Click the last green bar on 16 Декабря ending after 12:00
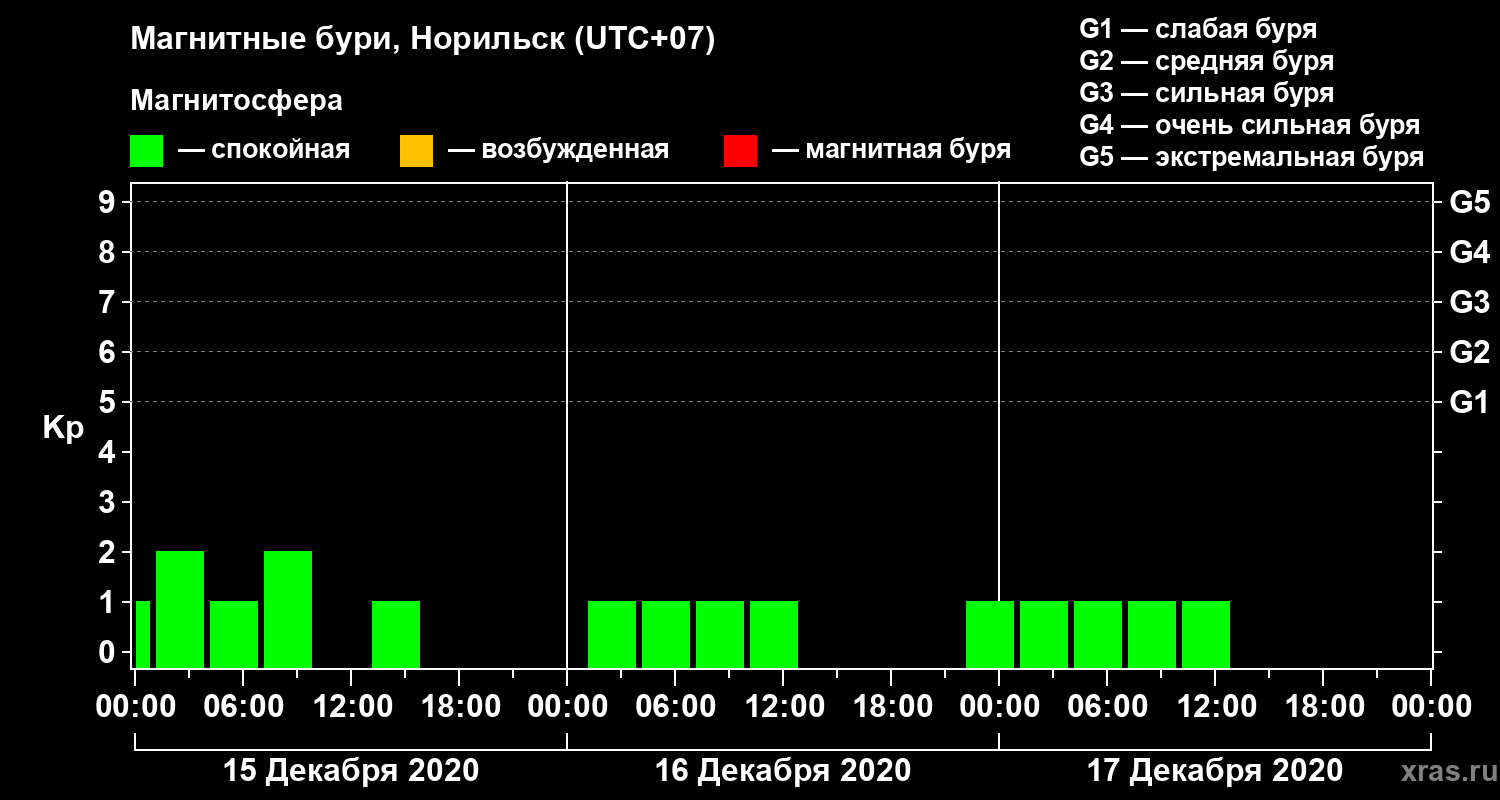Viewport: 1500px width, 800px height. [774, 634]
